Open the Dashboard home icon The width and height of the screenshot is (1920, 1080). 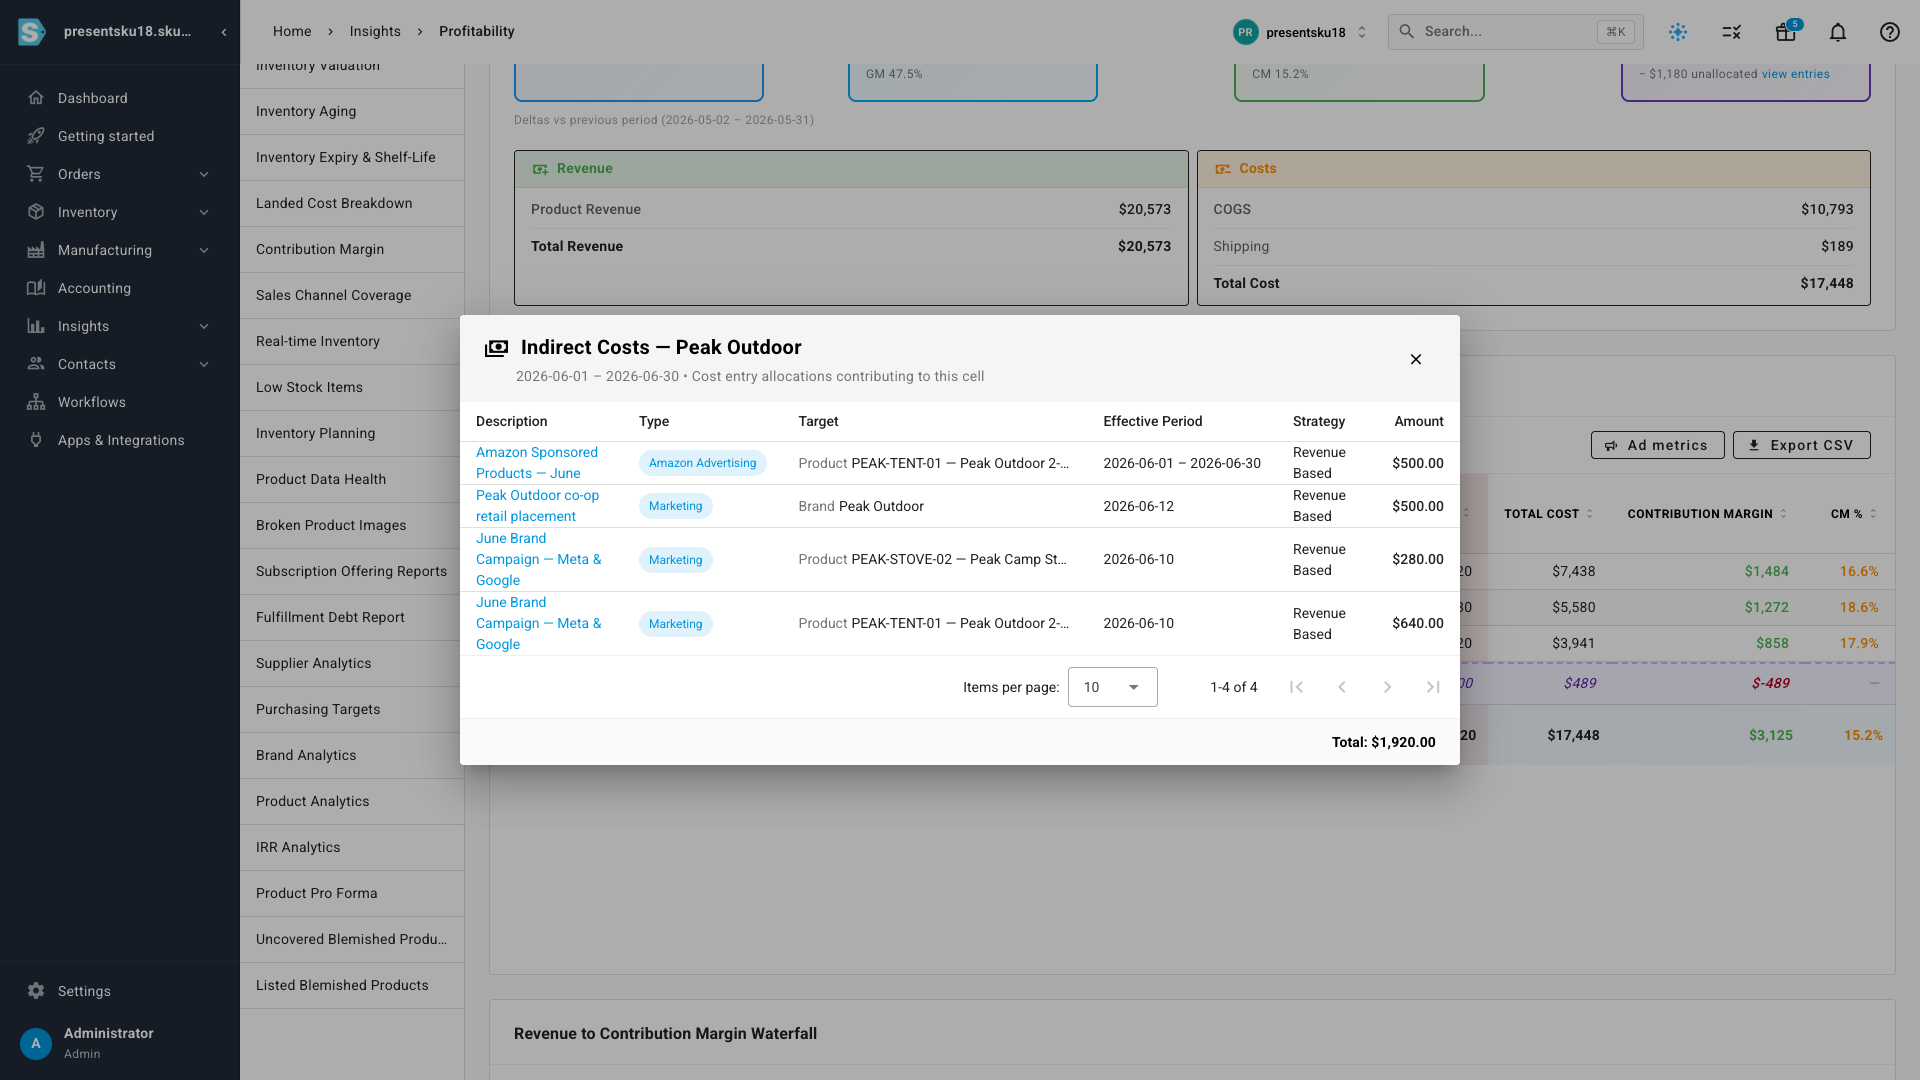click(36, 98)
